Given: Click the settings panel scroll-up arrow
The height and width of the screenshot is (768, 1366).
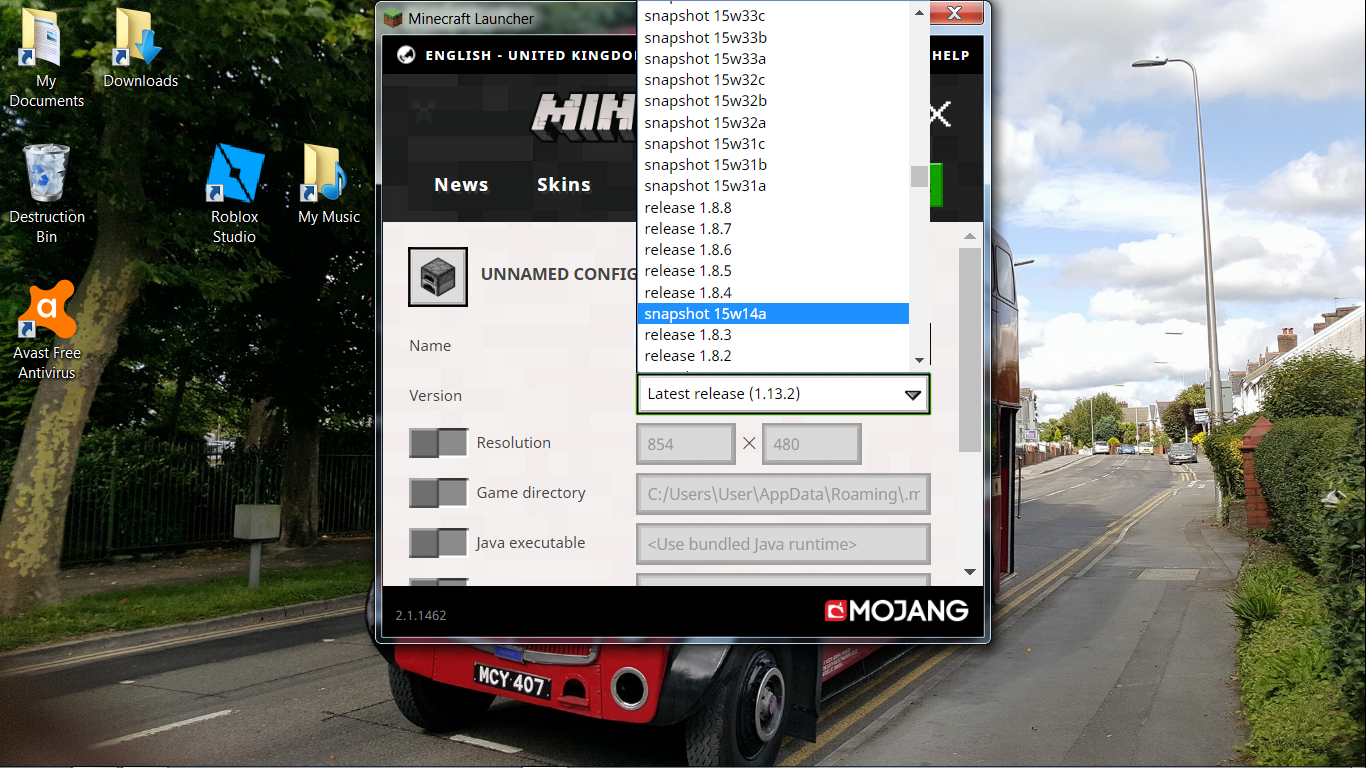Looking at the screenshot, I should (969, 236).
